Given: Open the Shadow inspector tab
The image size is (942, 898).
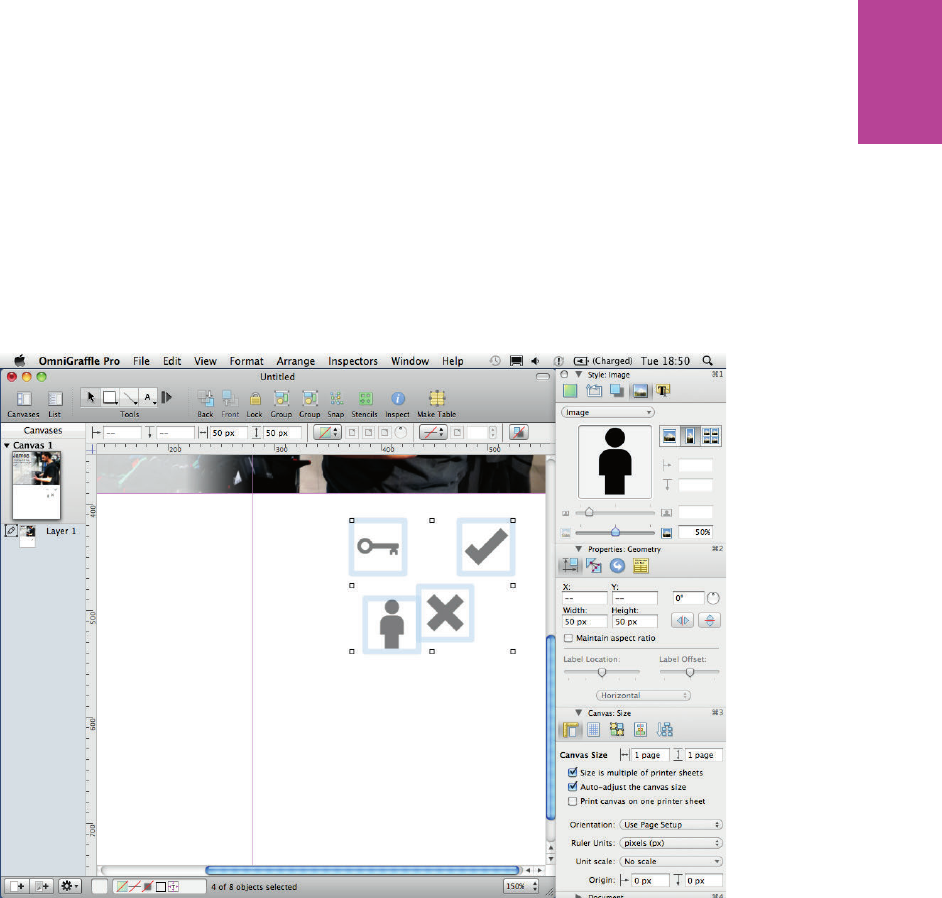Looking at the screenshot, I should pos(616,391).
